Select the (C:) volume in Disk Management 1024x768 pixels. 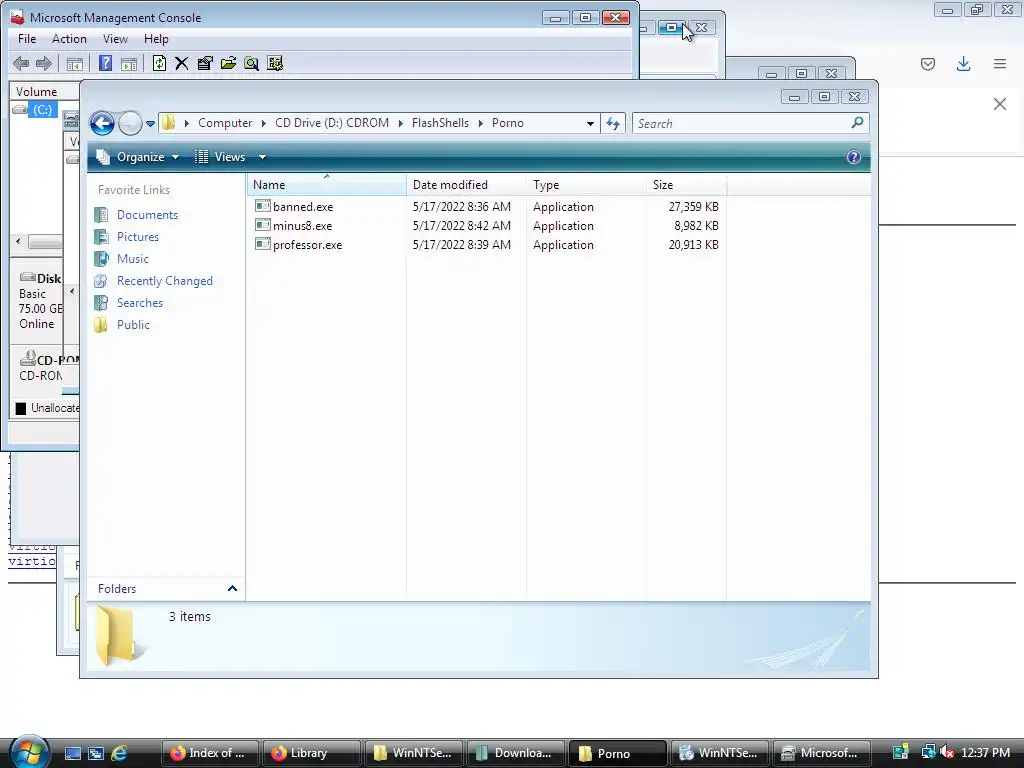pos(42,110)
